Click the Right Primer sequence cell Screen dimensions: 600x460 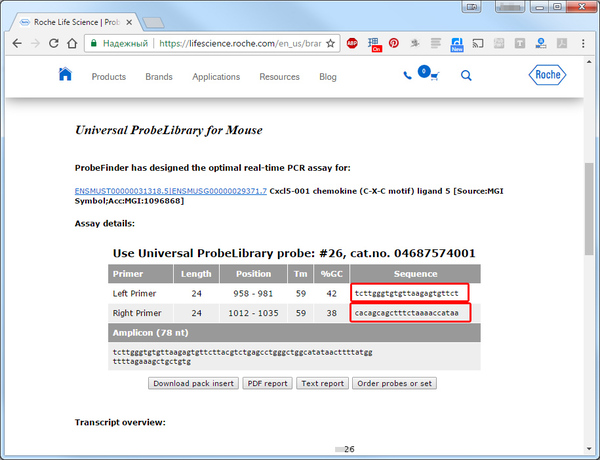click(x=410, y=313)
